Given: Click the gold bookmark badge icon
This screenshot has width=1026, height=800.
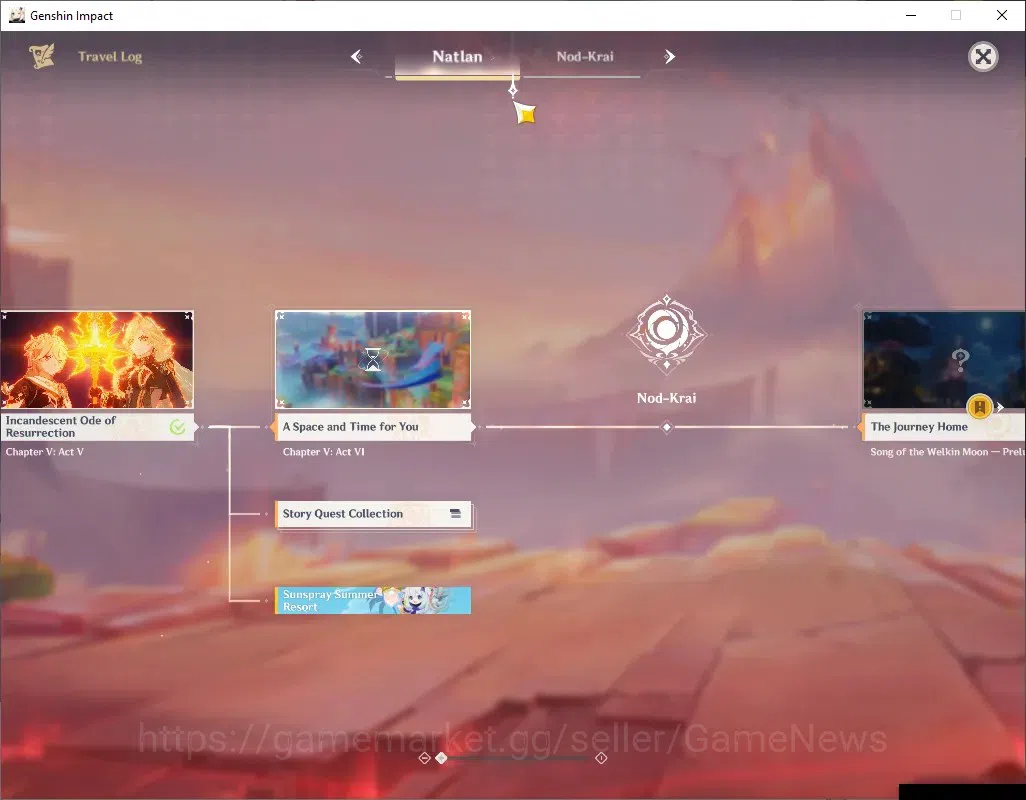Looking at the screenshot, I should tap(980, 407).
